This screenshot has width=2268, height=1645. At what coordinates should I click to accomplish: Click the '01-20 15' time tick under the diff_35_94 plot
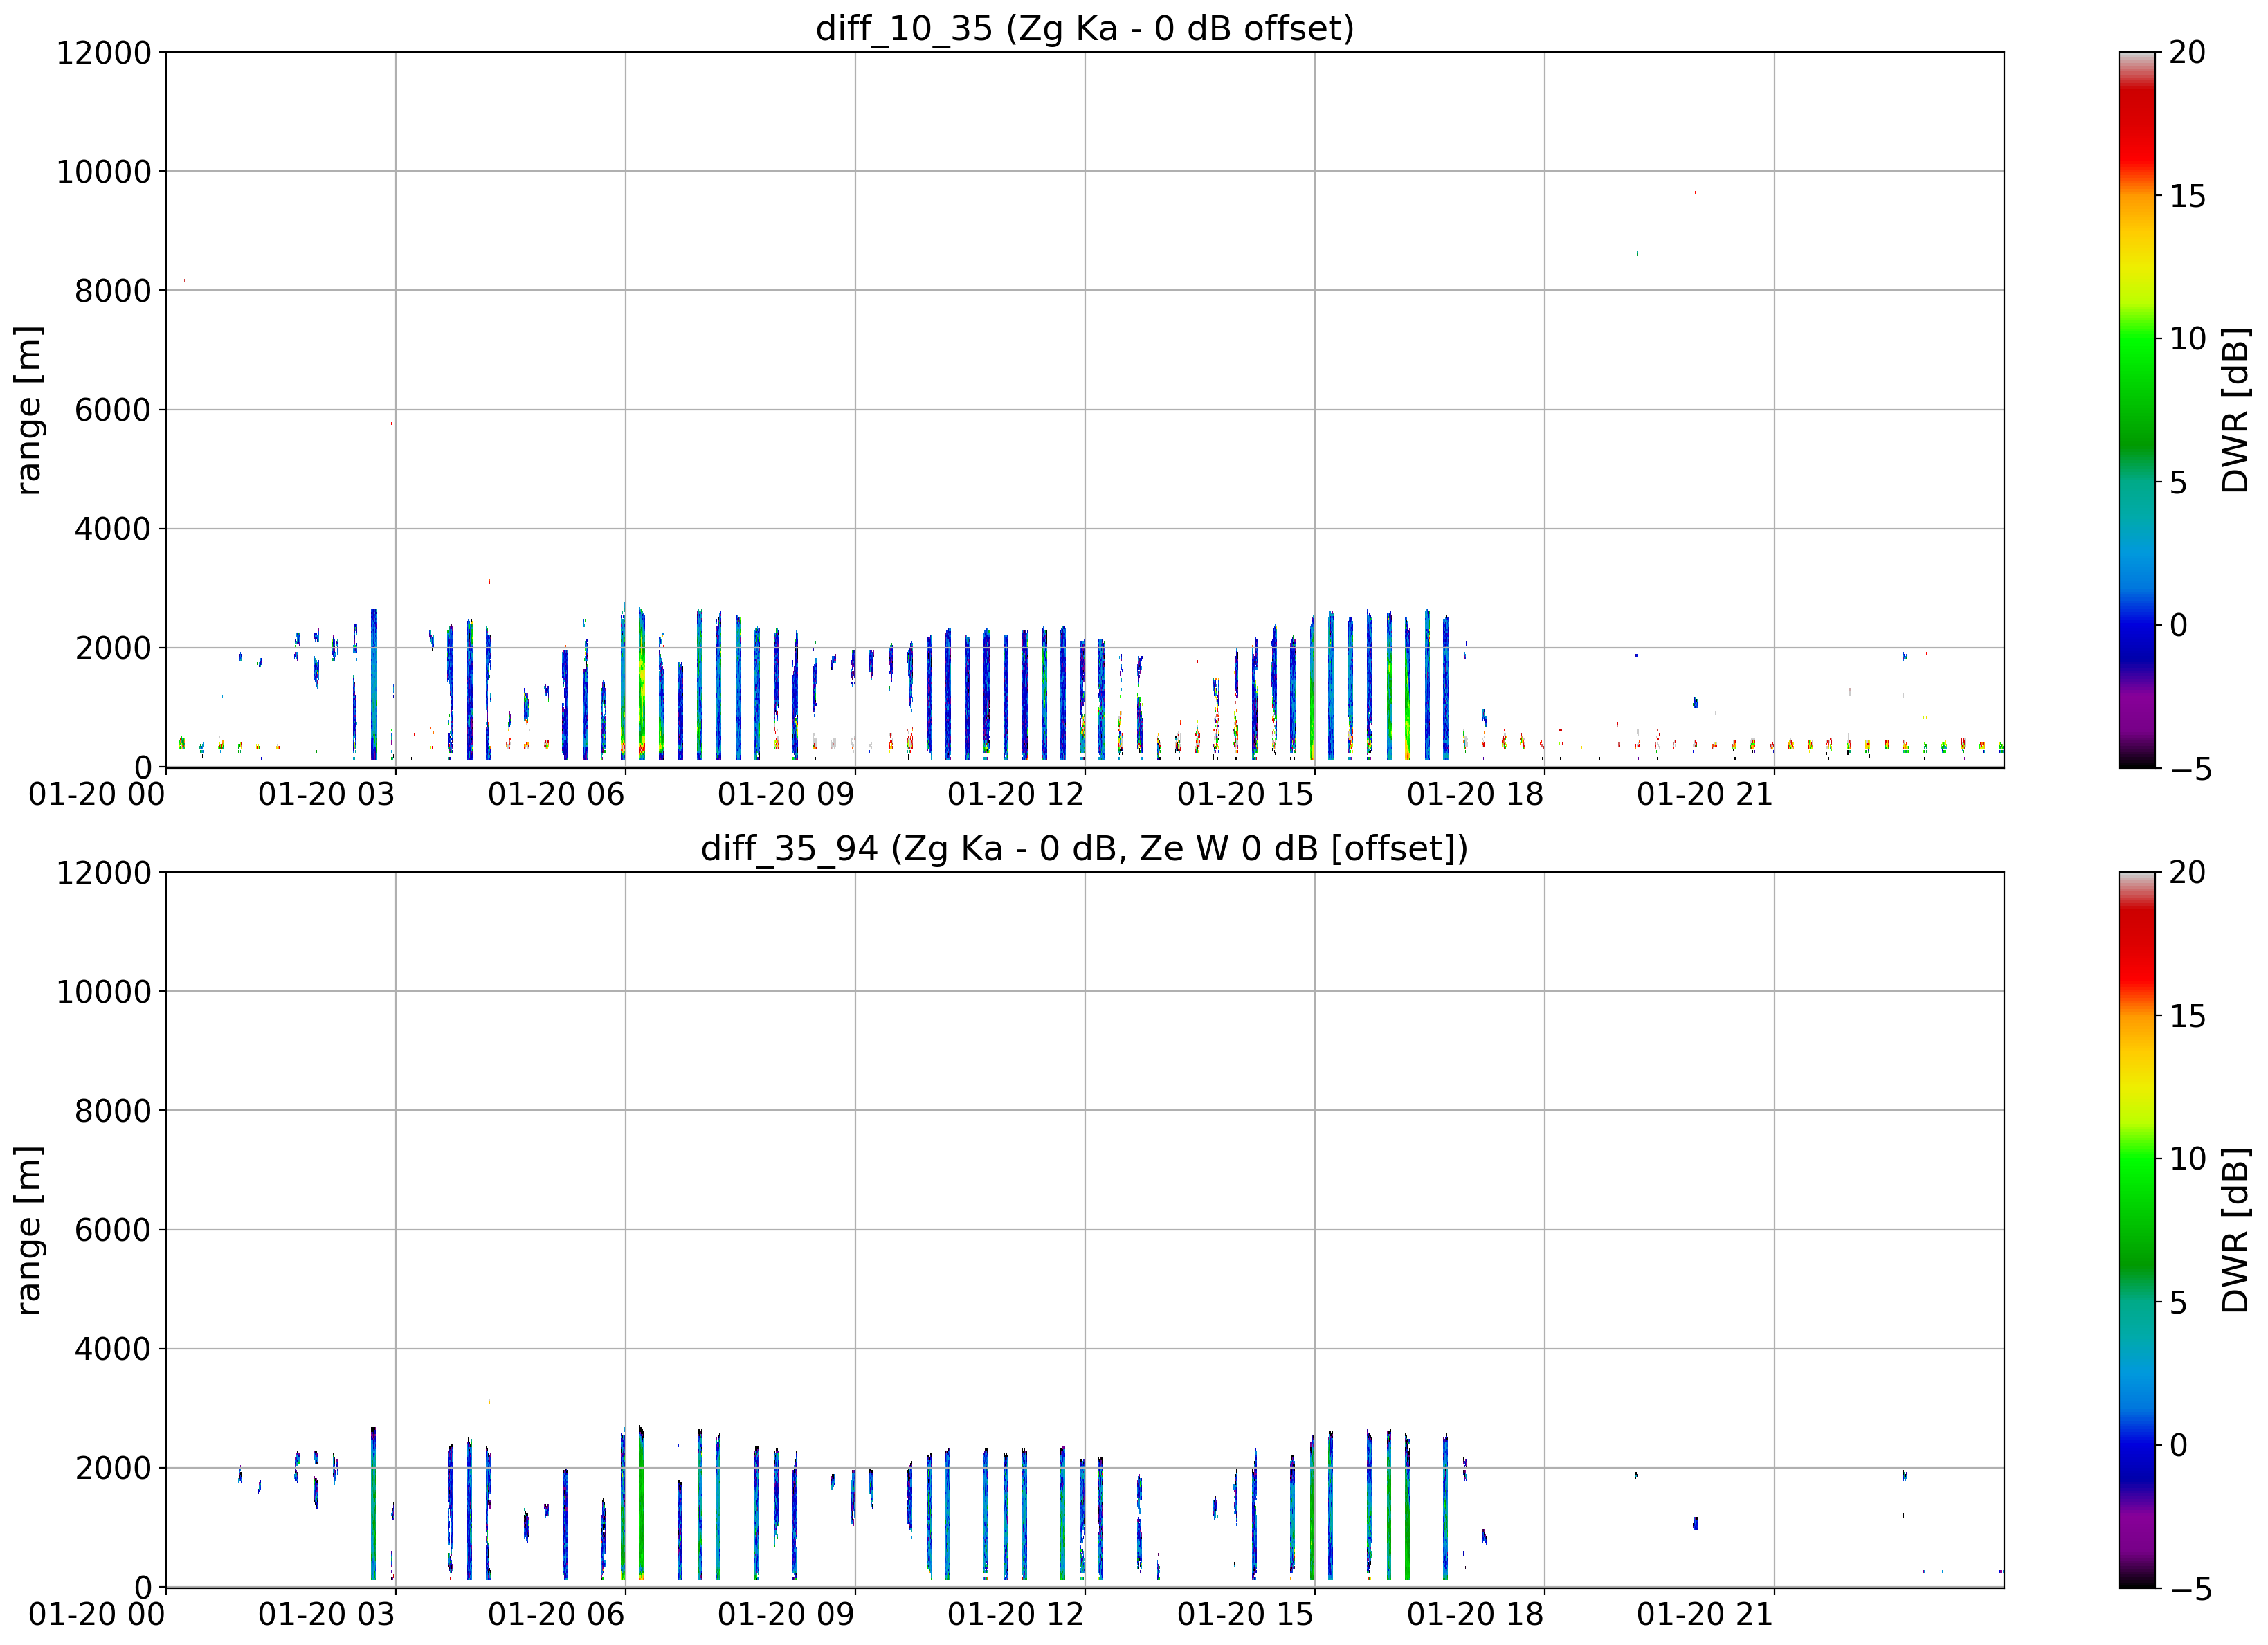(1245, 1615)
